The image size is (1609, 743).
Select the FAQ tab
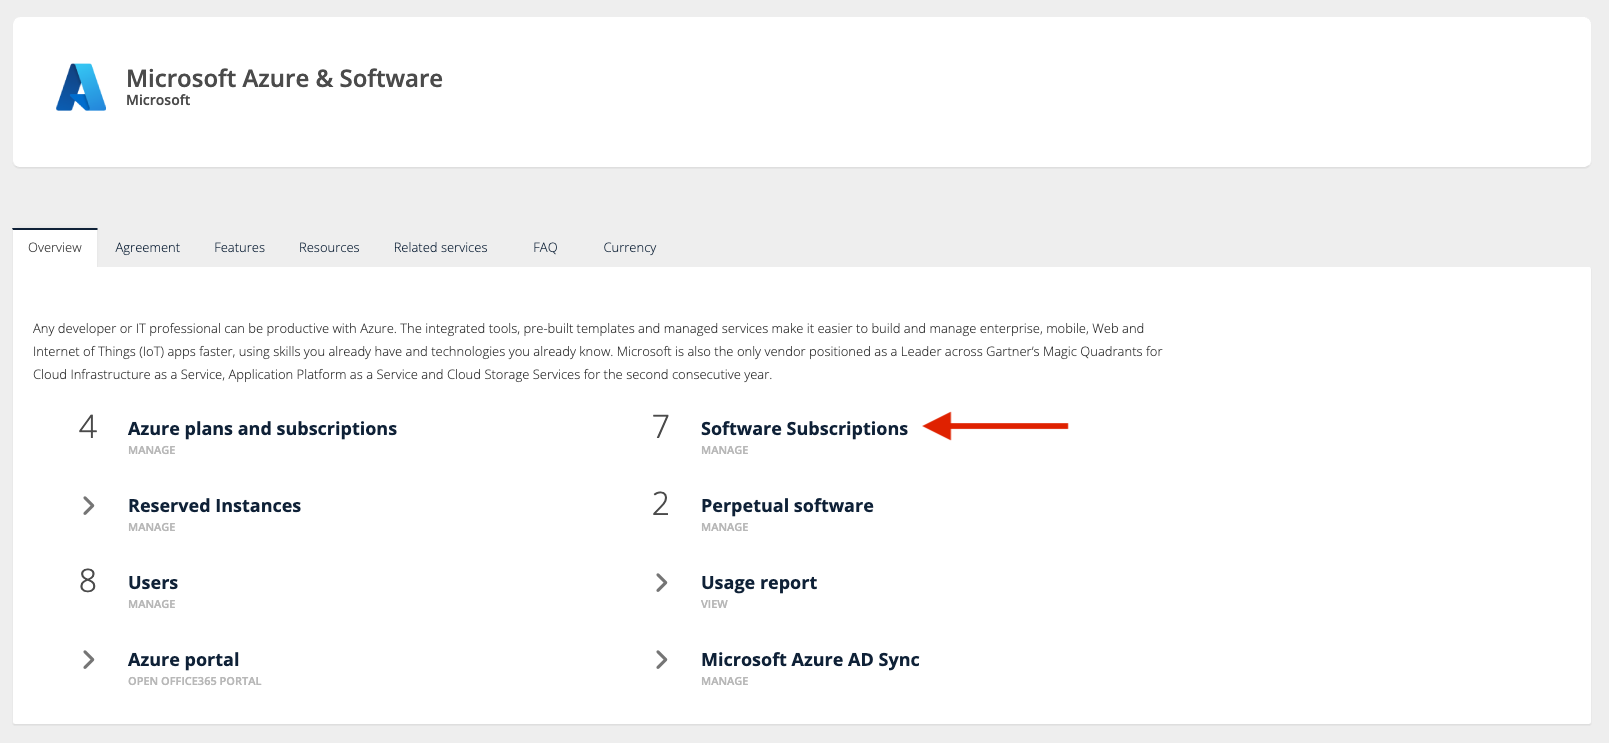[x=545, y=248]
